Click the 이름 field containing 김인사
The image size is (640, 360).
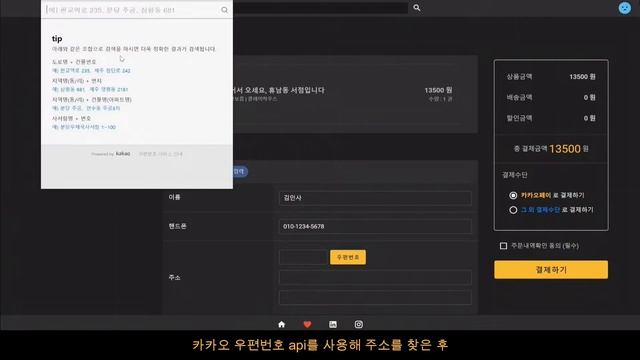point(375,198)
